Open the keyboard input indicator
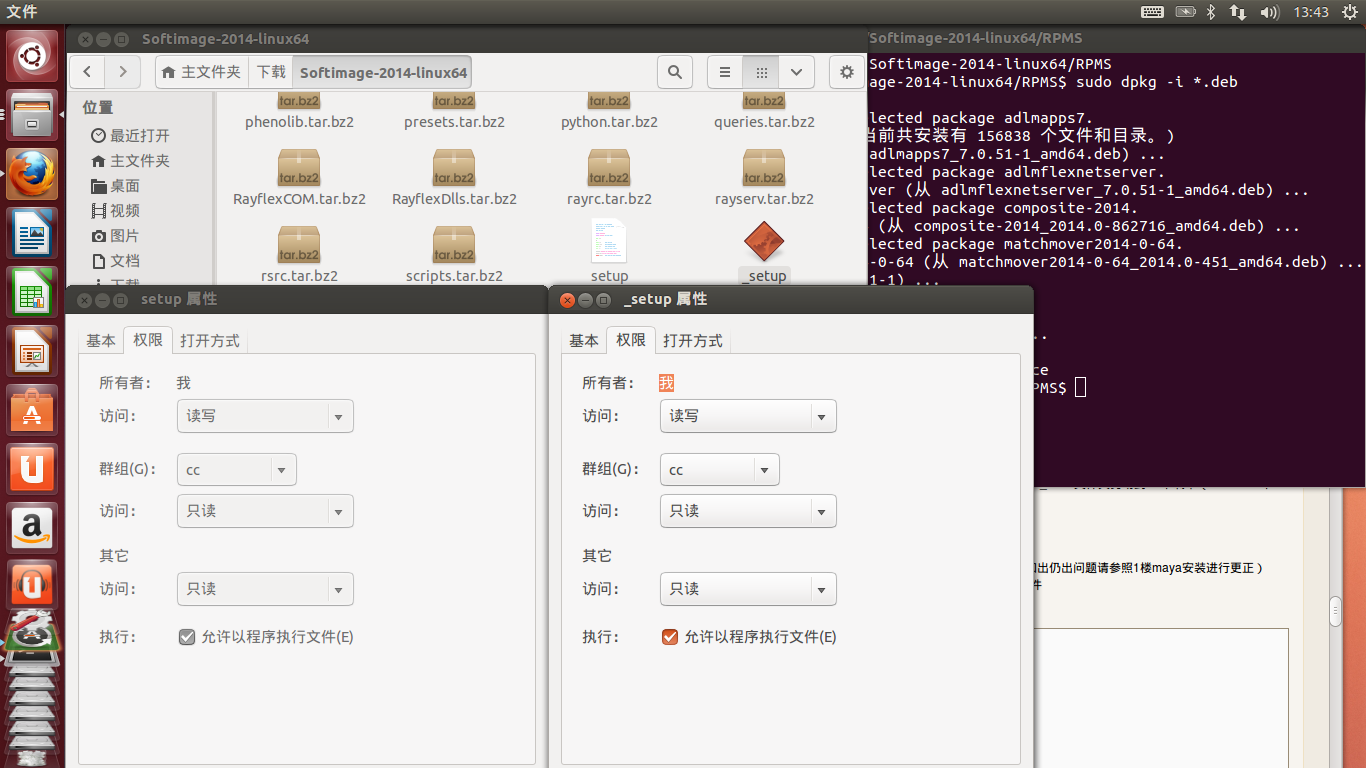Viewport: 1366px width, 768px height. tap(1152, 12)
